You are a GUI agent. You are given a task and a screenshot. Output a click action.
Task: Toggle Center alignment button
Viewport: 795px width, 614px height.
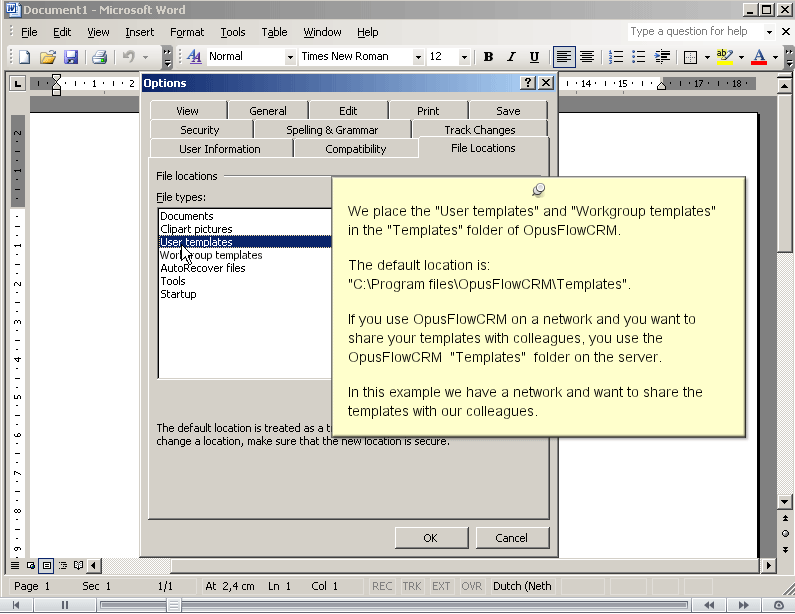click(587, 57)
